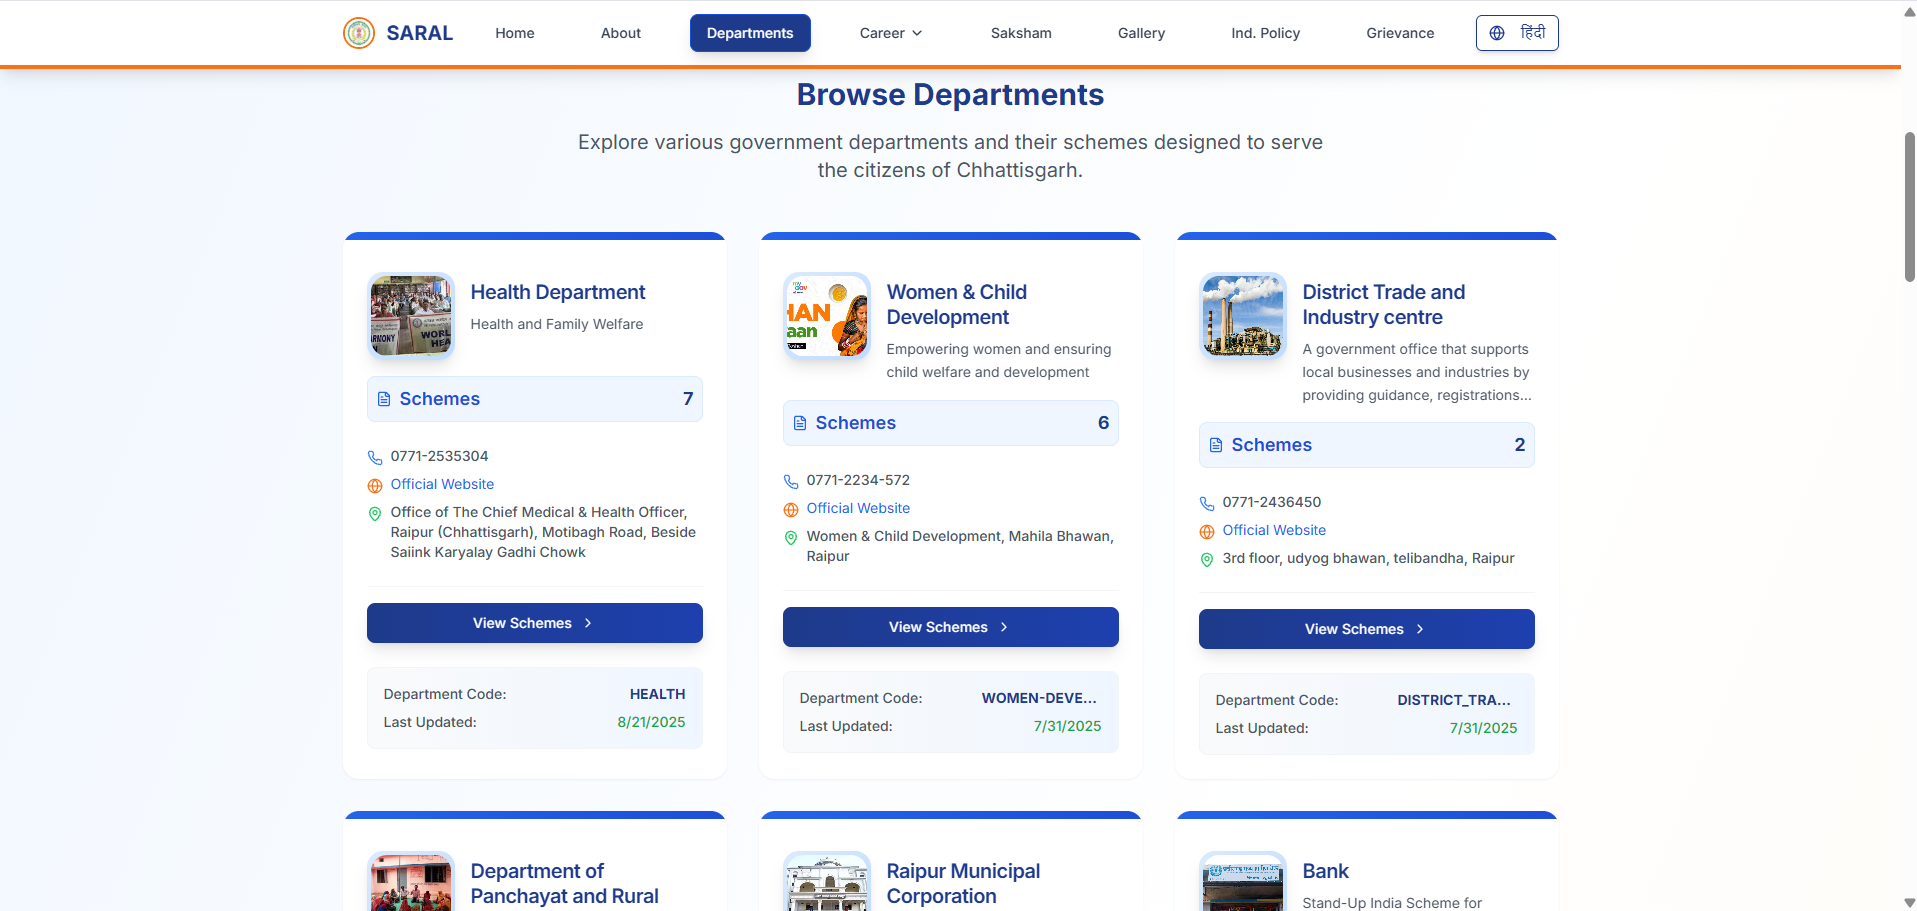Click phone number 0771-2436450

[x=1272, y=502]
